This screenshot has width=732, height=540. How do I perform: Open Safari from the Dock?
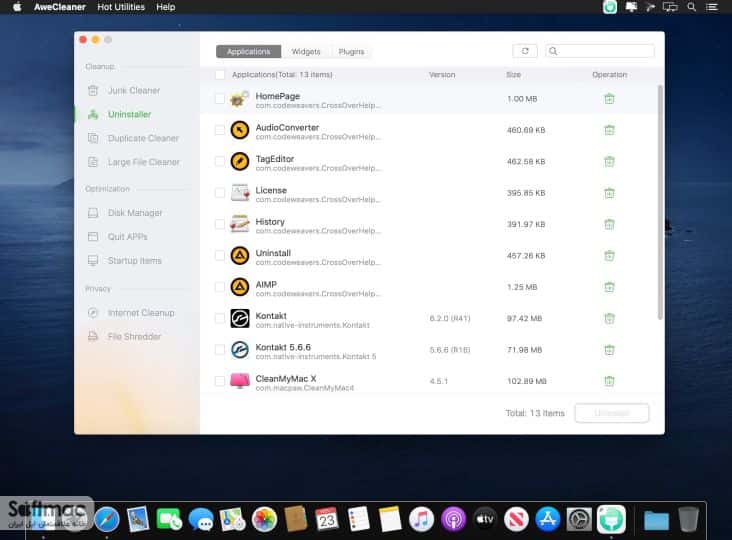[x=107, y=519]
